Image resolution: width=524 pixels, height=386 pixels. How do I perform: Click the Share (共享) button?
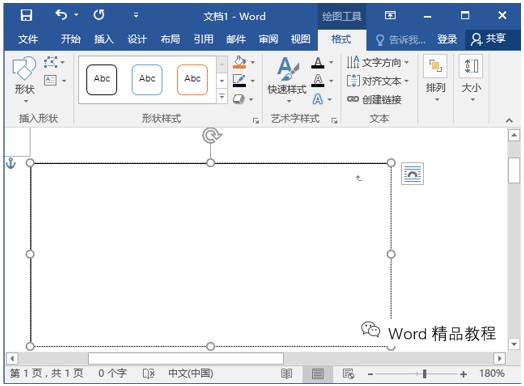(x=488, y=39)
